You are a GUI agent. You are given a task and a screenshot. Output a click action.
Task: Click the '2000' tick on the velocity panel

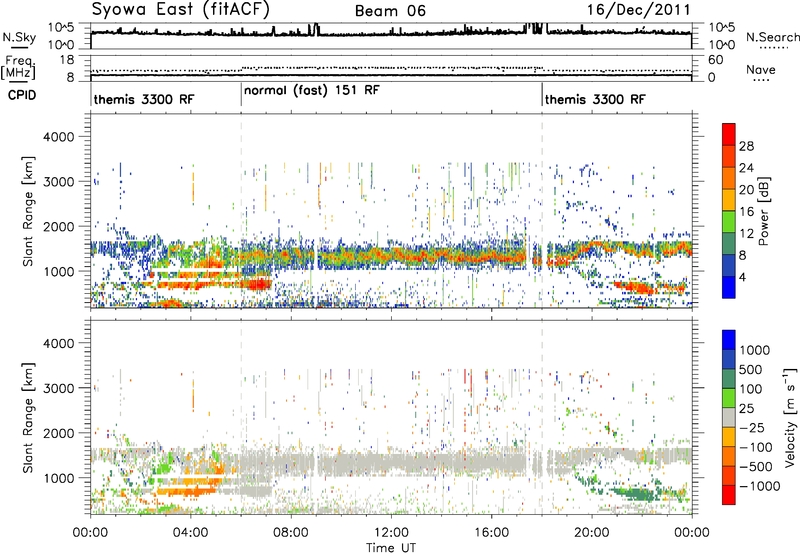coord(58,433)
